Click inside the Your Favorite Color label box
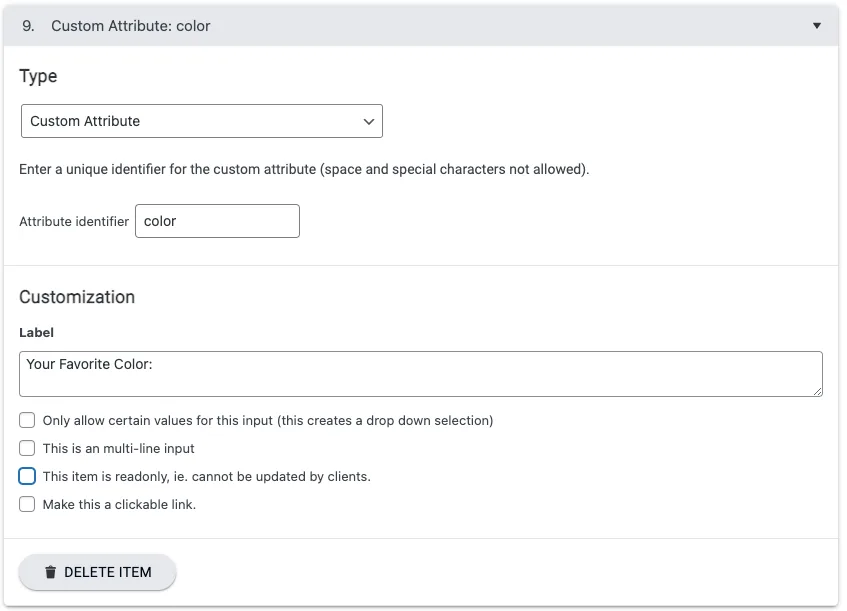Viewport: 847px width, 611px height. coord(420,371)
